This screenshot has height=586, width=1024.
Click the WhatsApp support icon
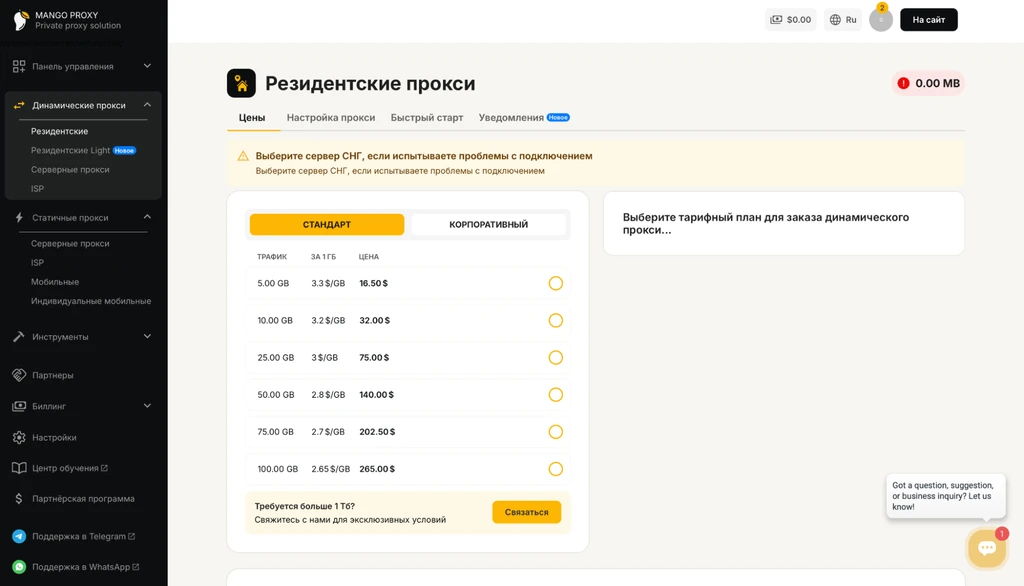click(19, 567)
